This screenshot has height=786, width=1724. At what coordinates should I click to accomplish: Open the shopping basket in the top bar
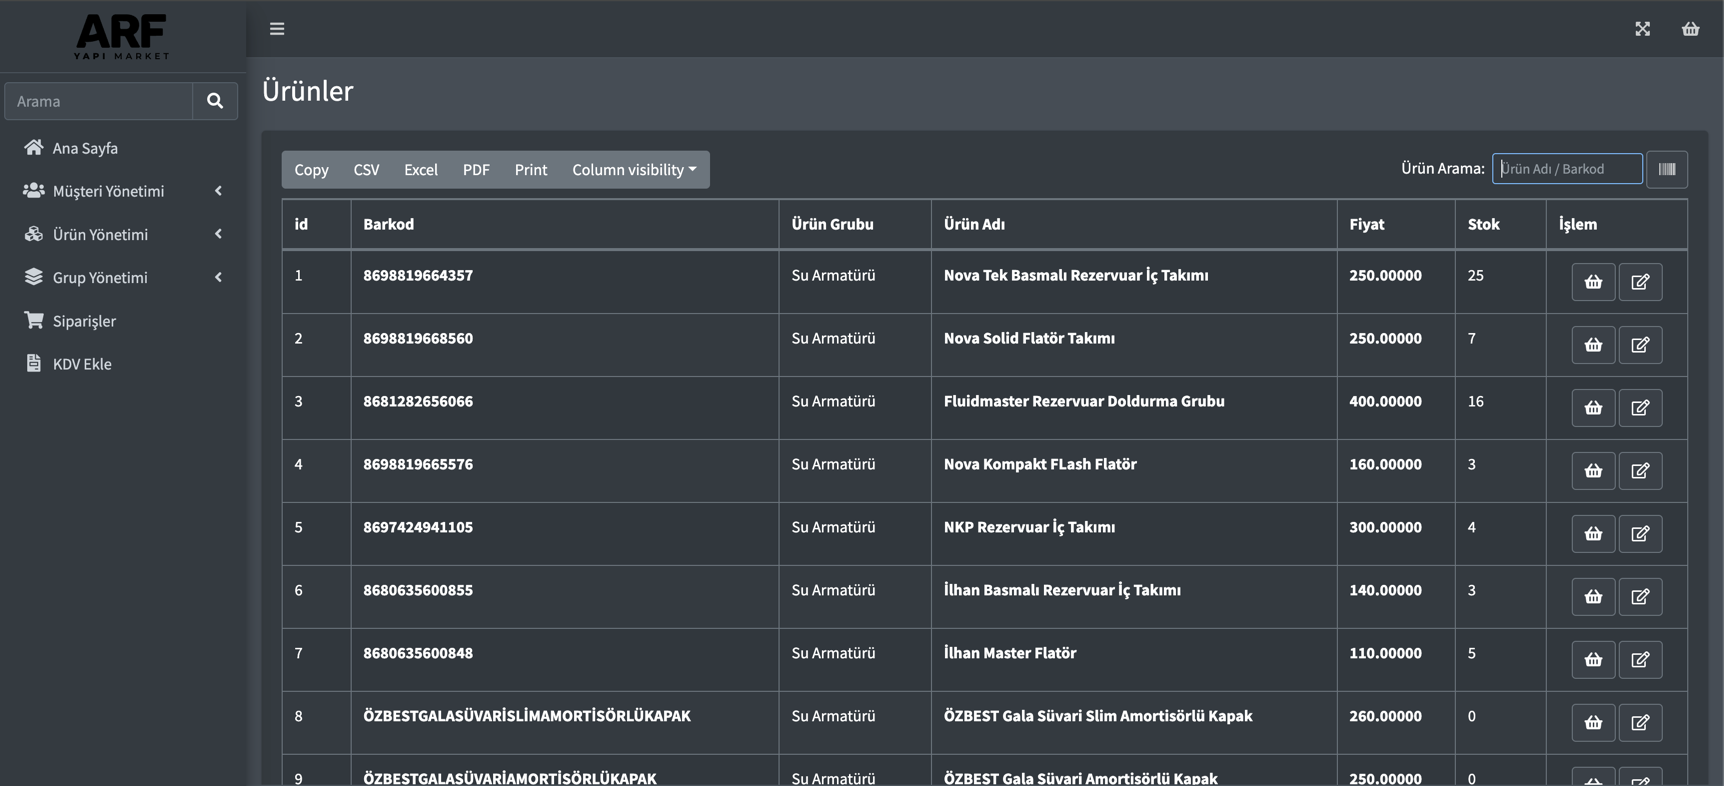coord(1691,29)
